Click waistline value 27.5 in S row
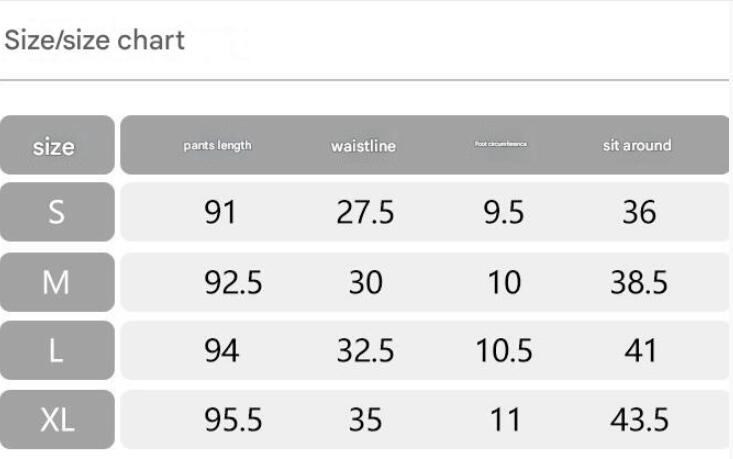This screenshot has height=459, width=733. [x=364, y=213]
